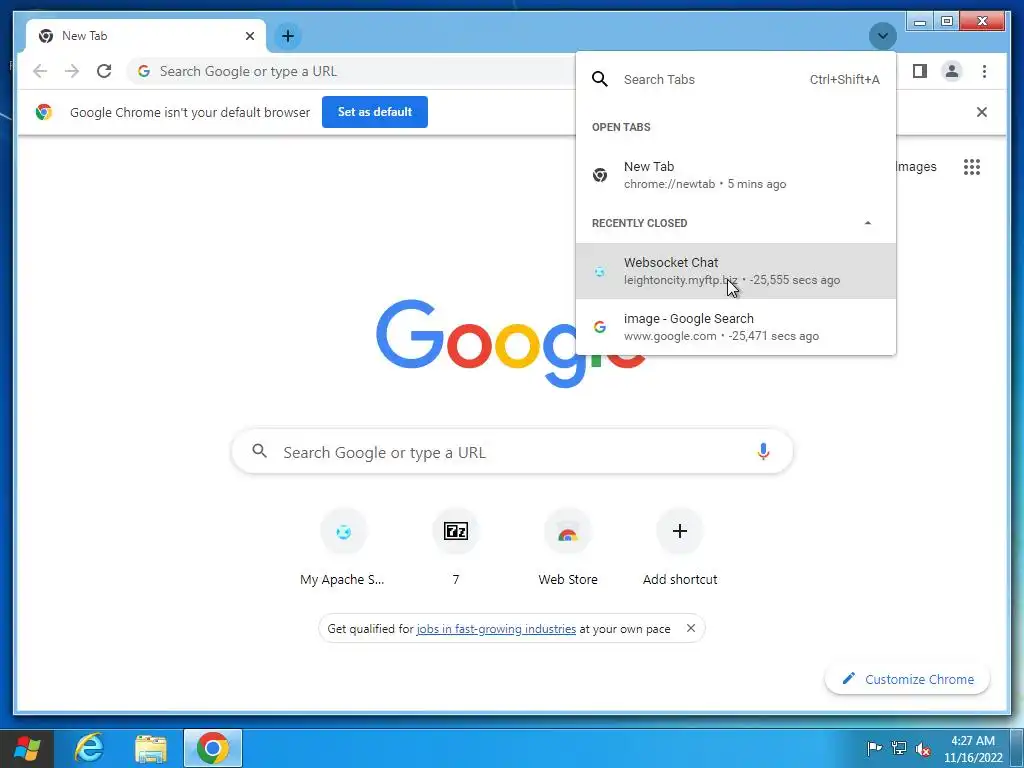Viewport: 1024px width, 768px height.
Task: Click the Google icon in address bar
Action: point(144,71)
